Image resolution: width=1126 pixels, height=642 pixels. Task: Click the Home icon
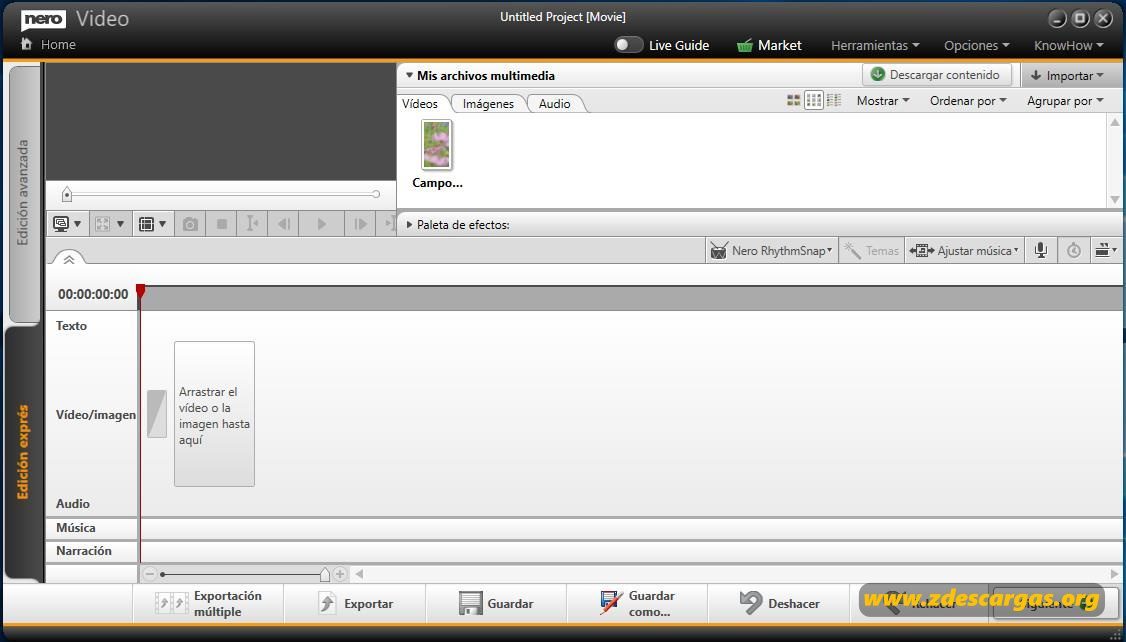(x=27, y=44)
